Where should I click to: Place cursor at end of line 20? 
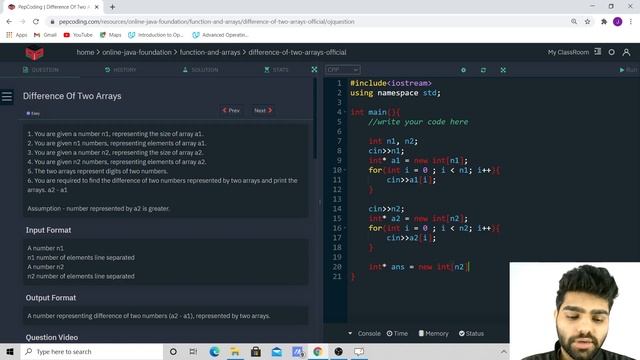[469, 267]
